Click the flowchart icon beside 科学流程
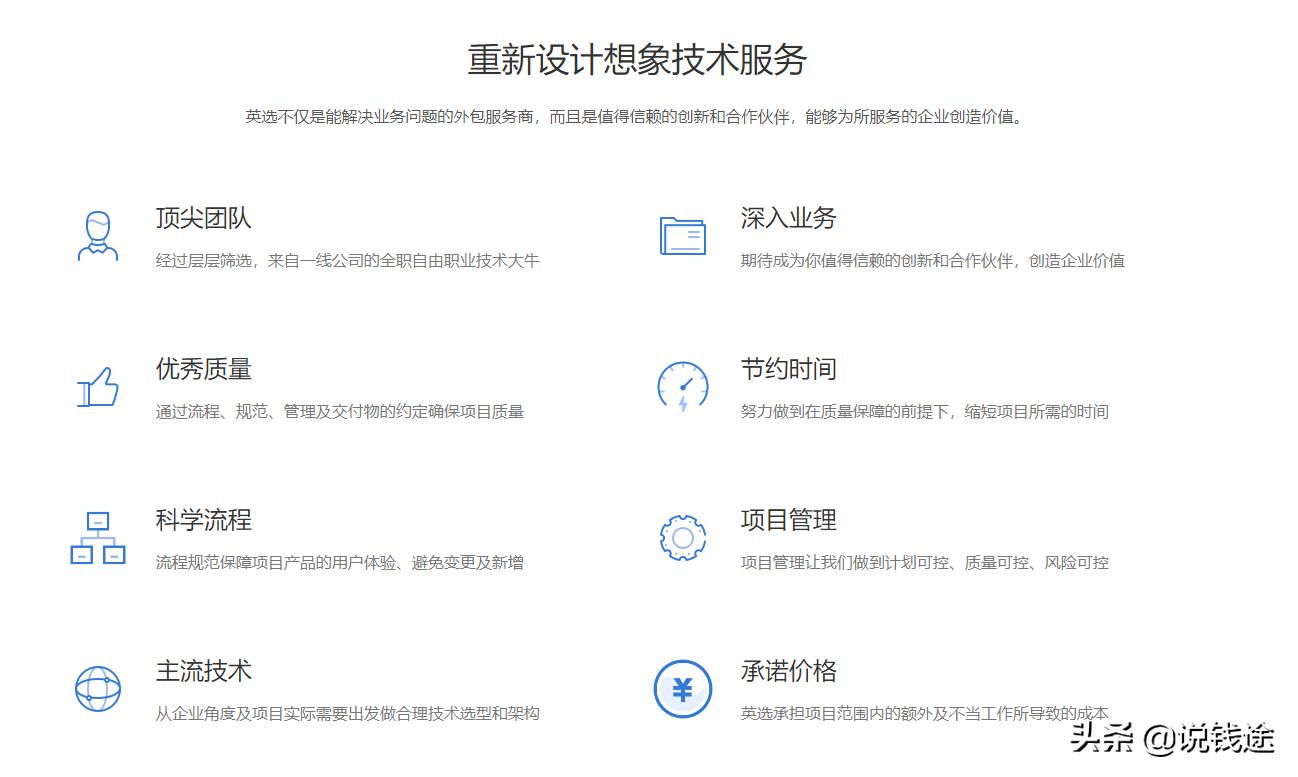 tap(98, 537)
